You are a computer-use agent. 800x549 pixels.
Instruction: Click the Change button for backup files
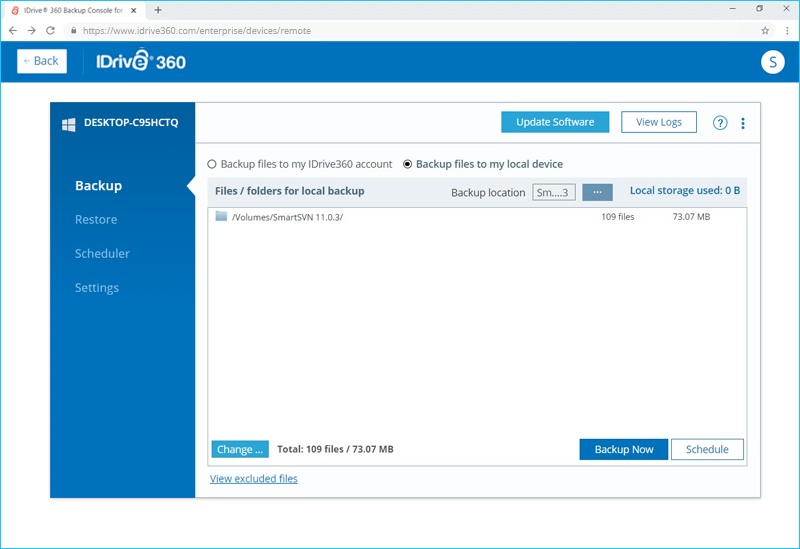point(240,449)
